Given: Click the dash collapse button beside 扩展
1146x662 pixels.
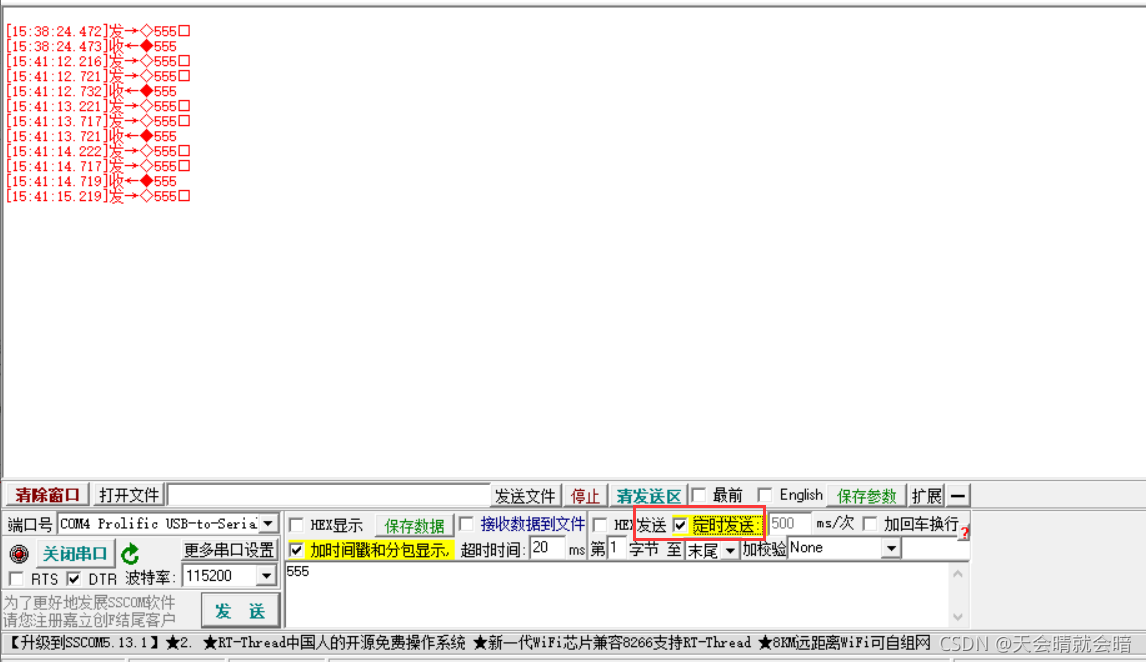Looking at the screenshot, I should click(958, 495).
